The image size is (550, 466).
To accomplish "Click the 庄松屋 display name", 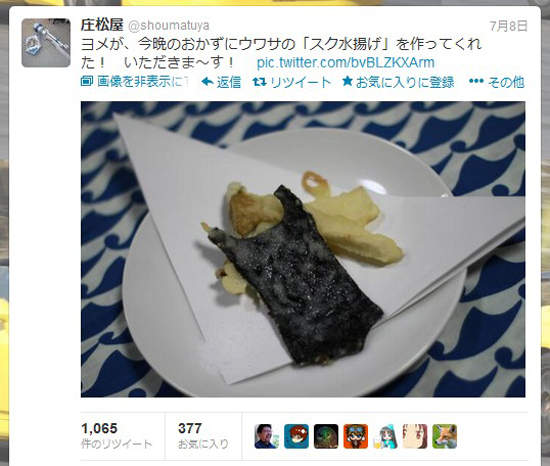I will pyautogui.click(x=102, y=25).
